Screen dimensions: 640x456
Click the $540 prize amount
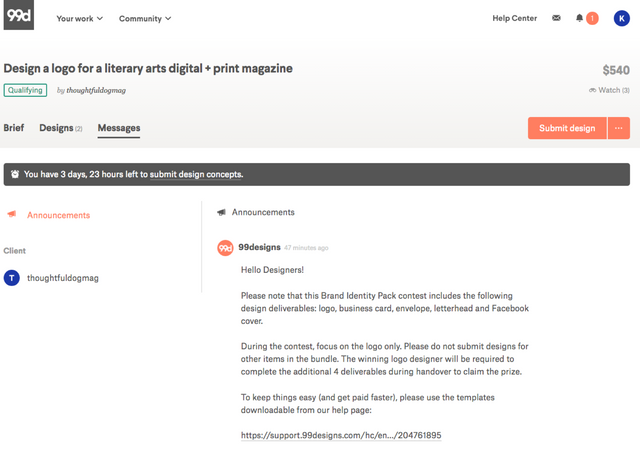(x=616, y=70)
